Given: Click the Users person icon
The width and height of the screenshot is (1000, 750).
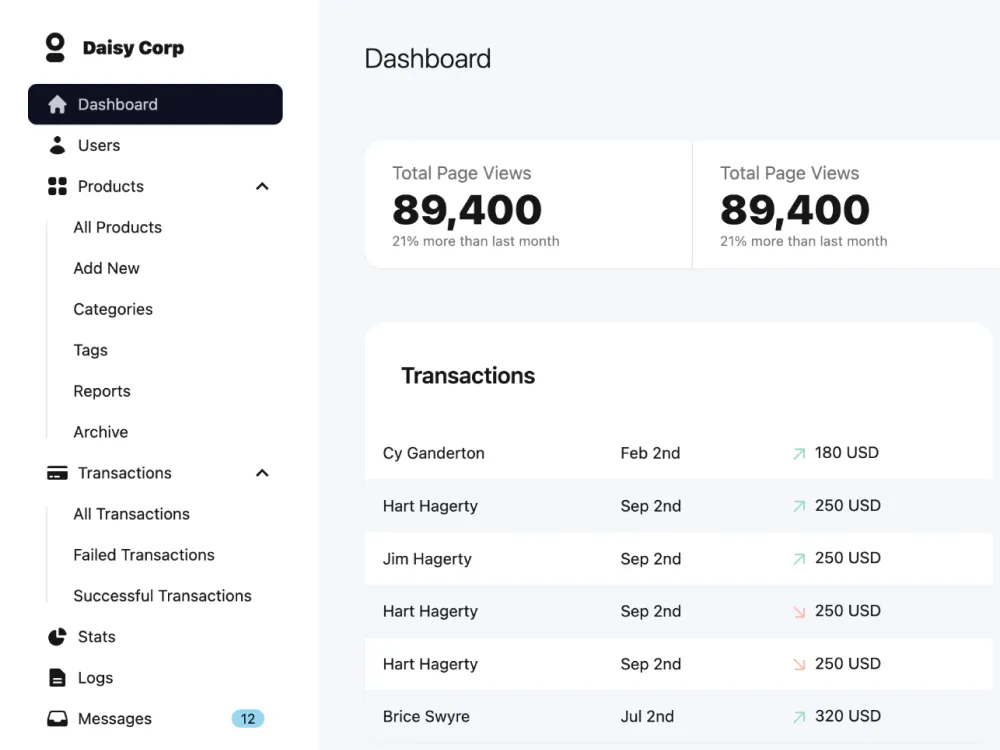Looking at the screenshot, I should coord(57,145).
